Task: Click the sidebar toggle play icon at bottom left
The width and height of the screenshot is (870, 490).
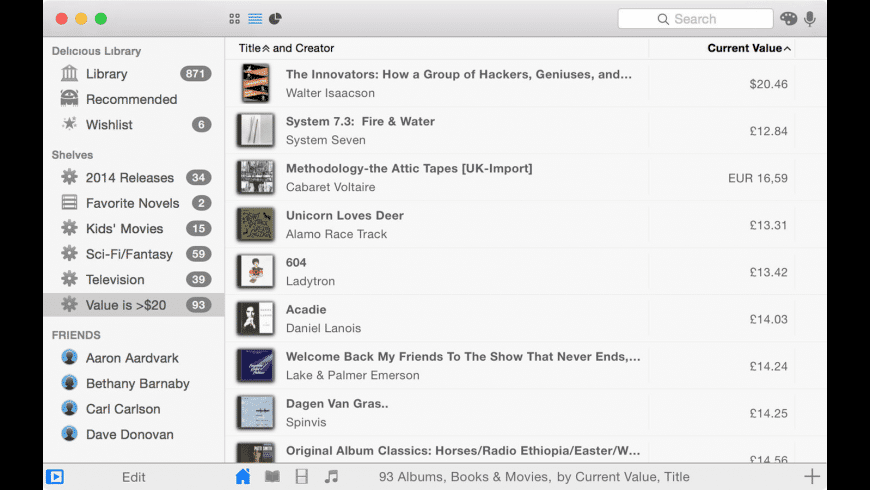Action: (x=55, y=477)
